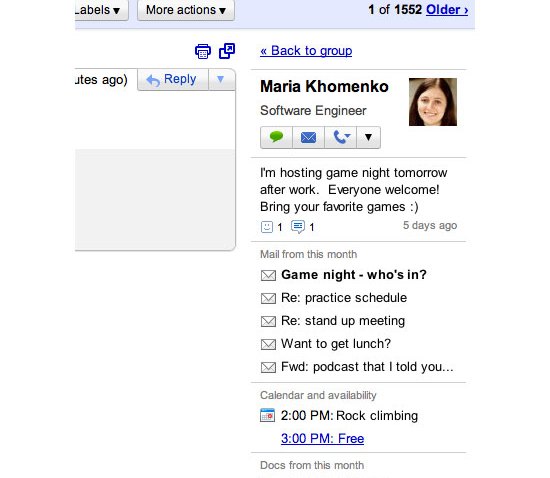Viewport: 550px width, 478px height.
Task: Click the Reply button
Action: [x=173, y=79]
